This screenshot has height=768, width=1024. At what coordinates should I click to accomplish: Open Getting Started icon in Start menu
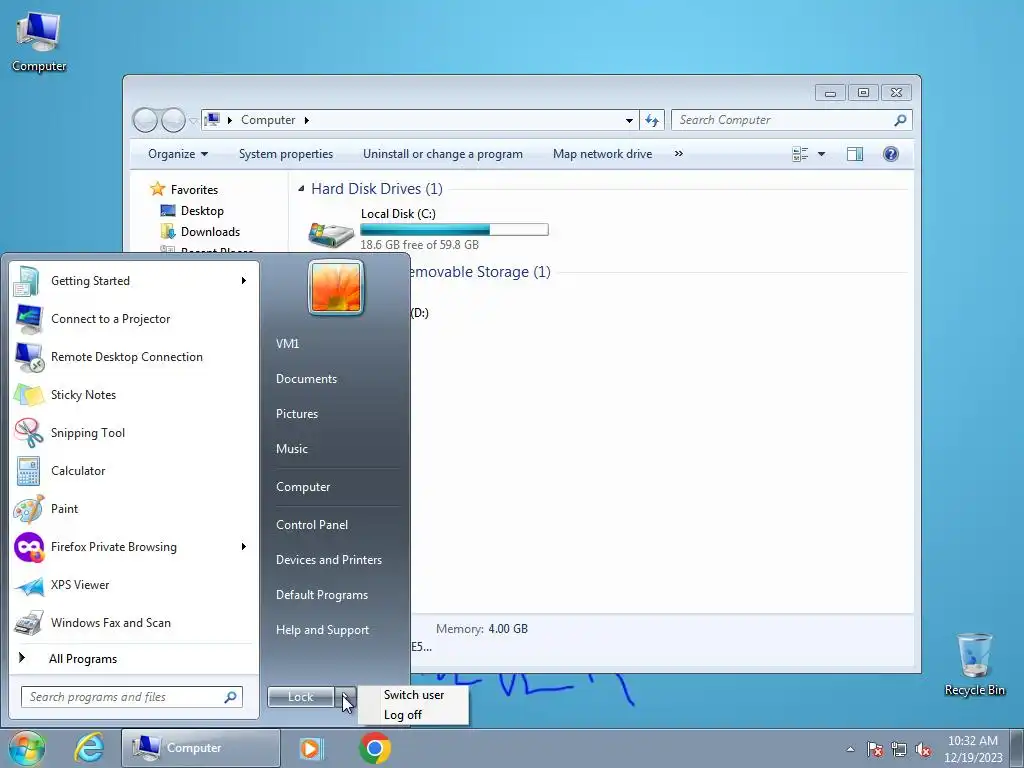click(27, 281)
